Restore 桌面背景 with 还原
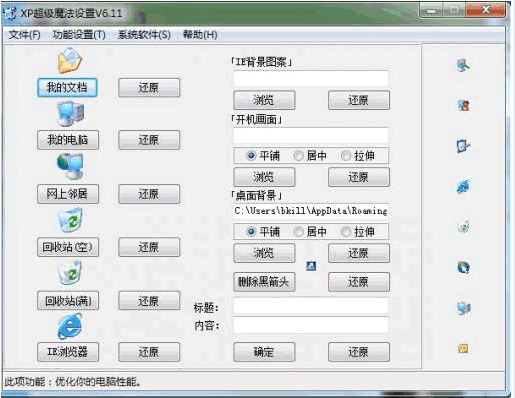Screen dimensions: 515x398 click(x=359, y=253)
